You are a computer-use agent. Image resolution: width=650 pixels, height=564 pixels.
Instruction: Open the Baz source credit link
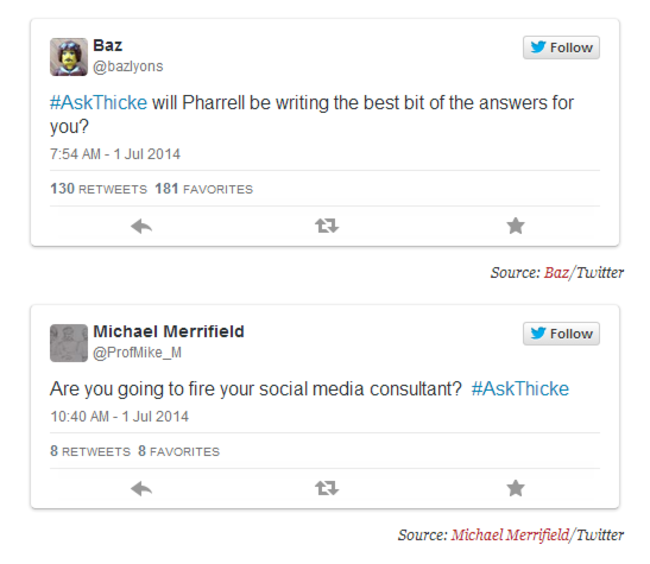556,273
